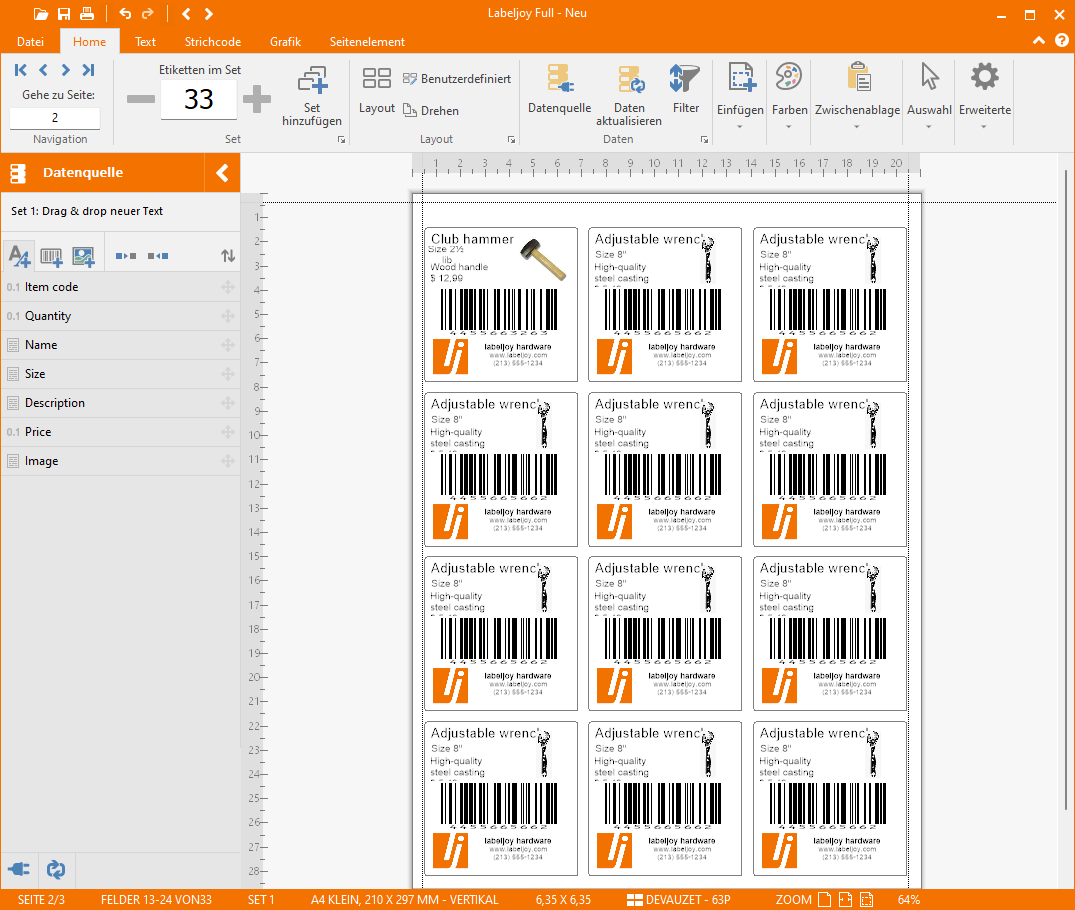
Task: Select the Item code field
Action: pyautogui.click(x=121, y=287)
